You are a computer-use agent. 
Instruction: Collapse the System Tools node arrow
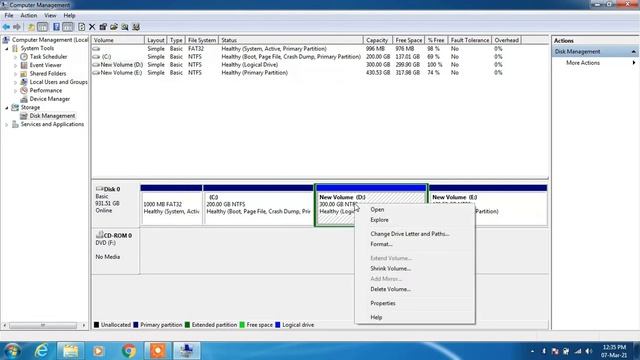(7, 49)
